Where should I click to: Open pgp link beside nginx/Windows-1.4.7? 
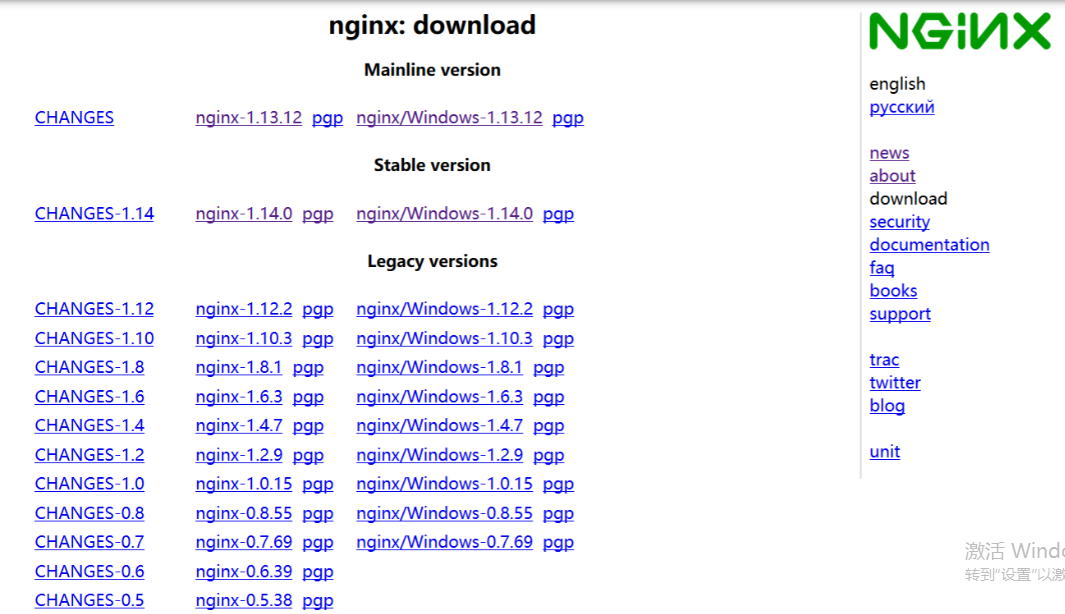(x=549, y=425)
